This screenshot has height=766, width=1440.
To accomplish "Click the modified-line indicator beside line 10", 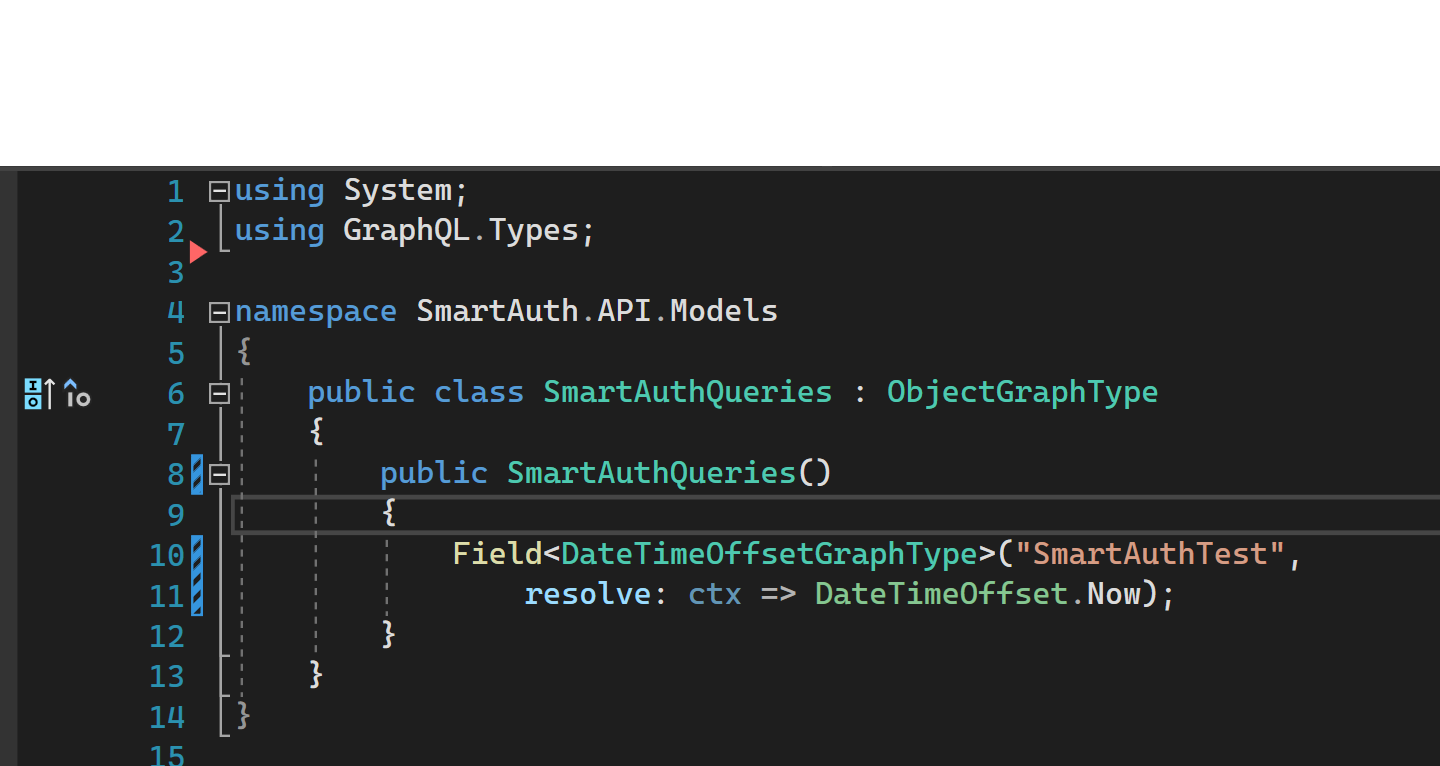I will coord(196,555).
